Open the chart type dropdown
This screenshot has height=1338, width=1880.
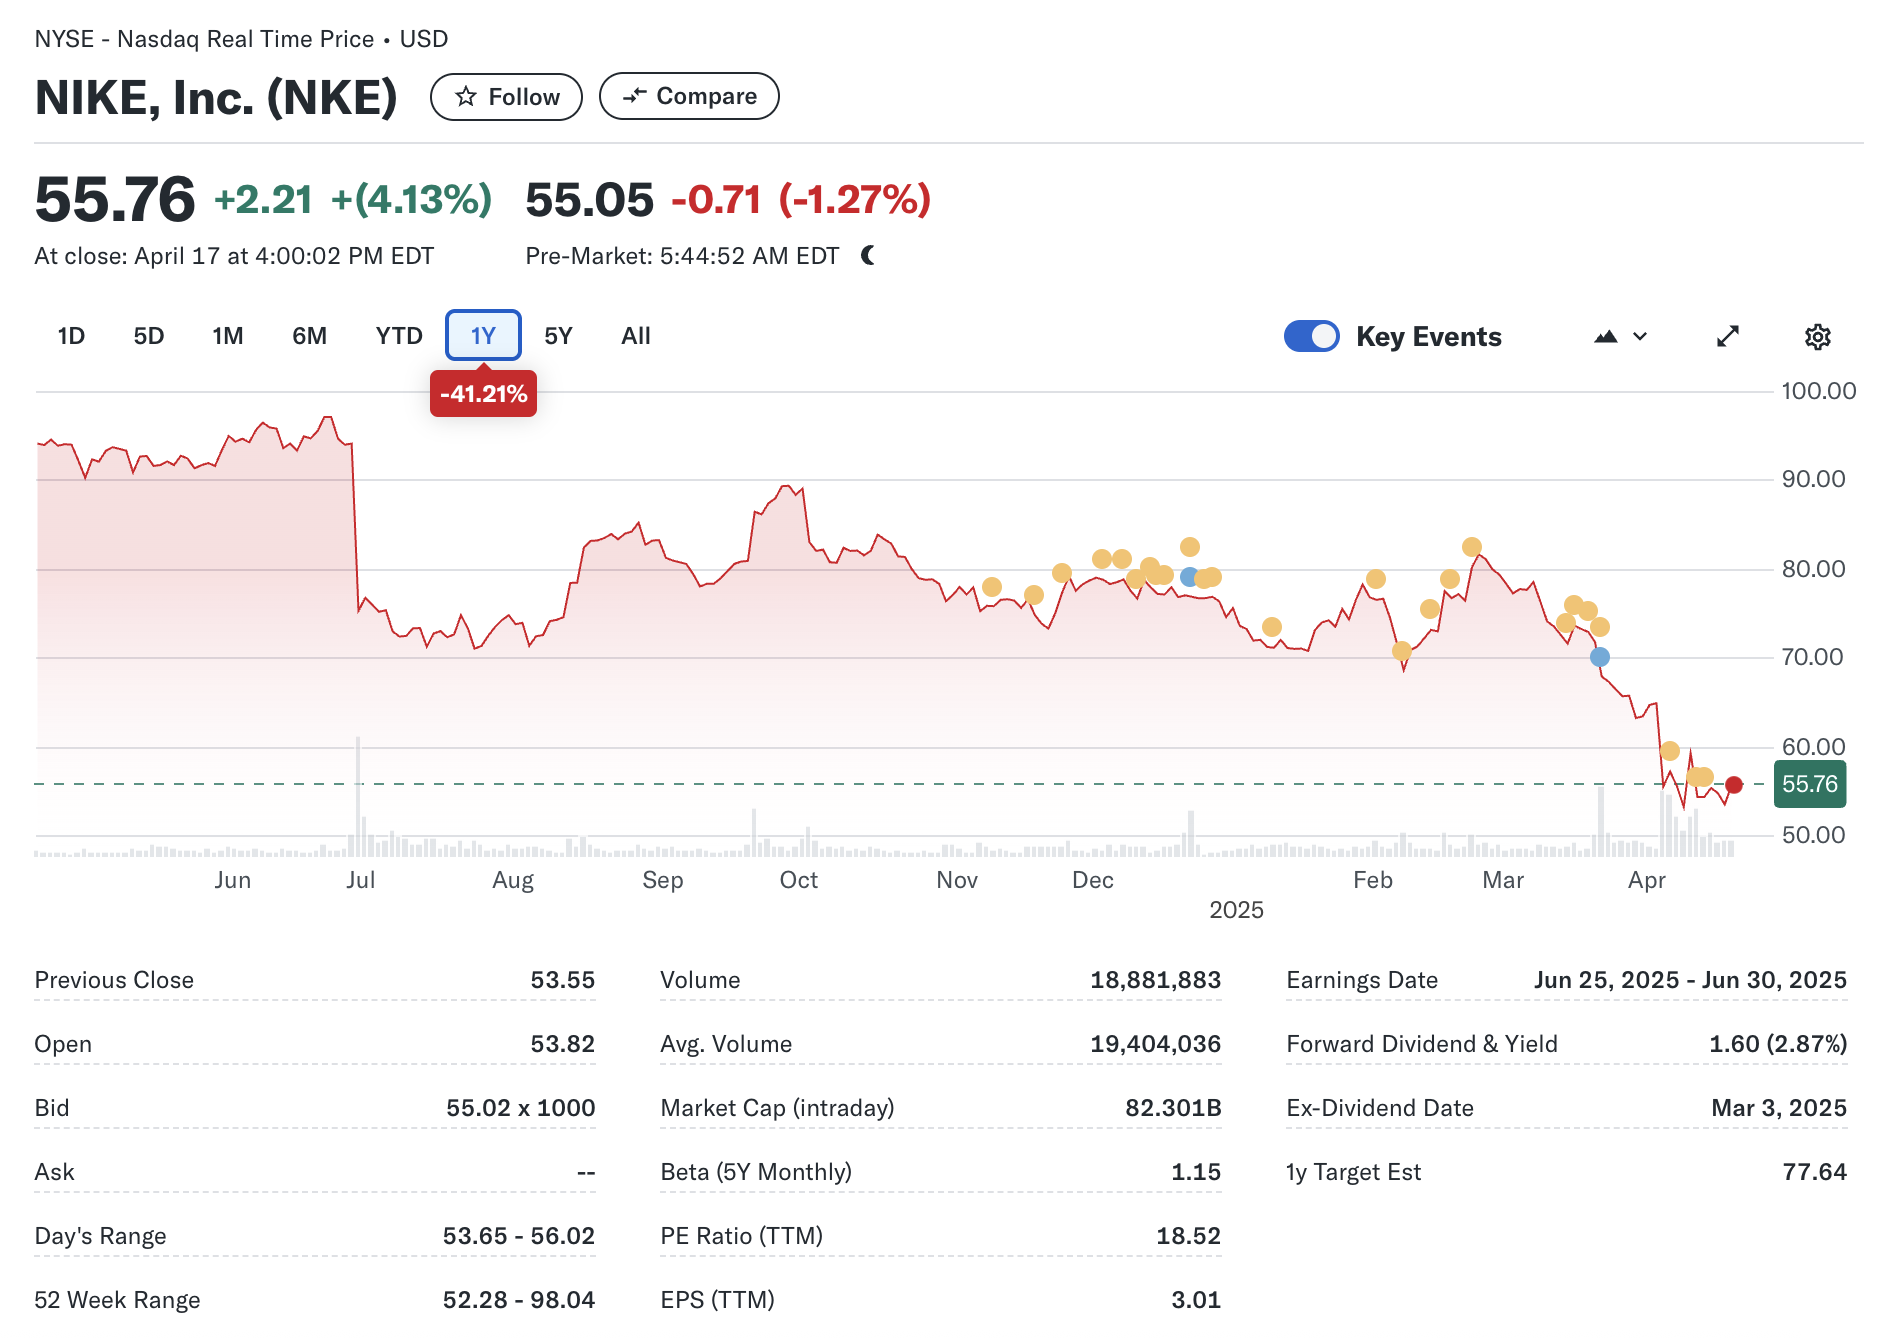tap(1620, 336)
